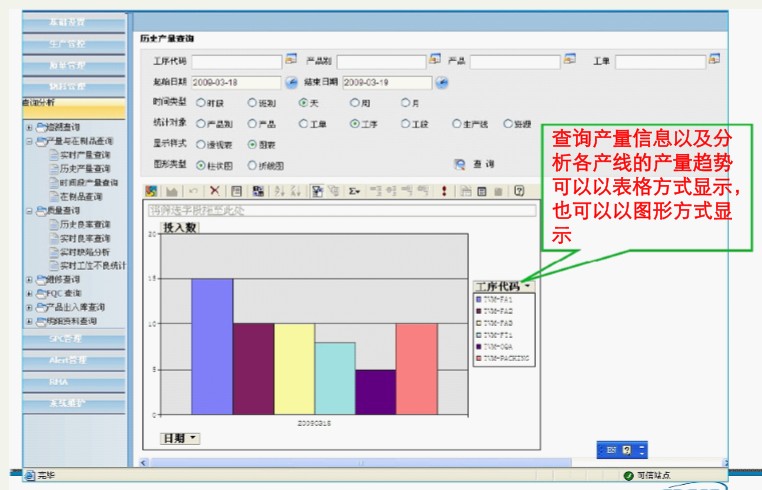The height and width of the screenshot is (490, 762).
Task: Click the red X delete icon
Action: [214, 191]
